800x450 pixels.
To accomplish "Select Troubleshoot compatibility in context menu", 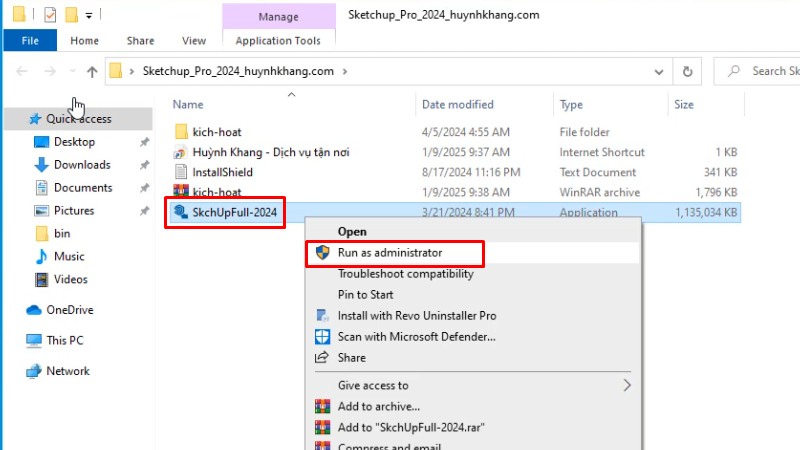I will (405, 274).
